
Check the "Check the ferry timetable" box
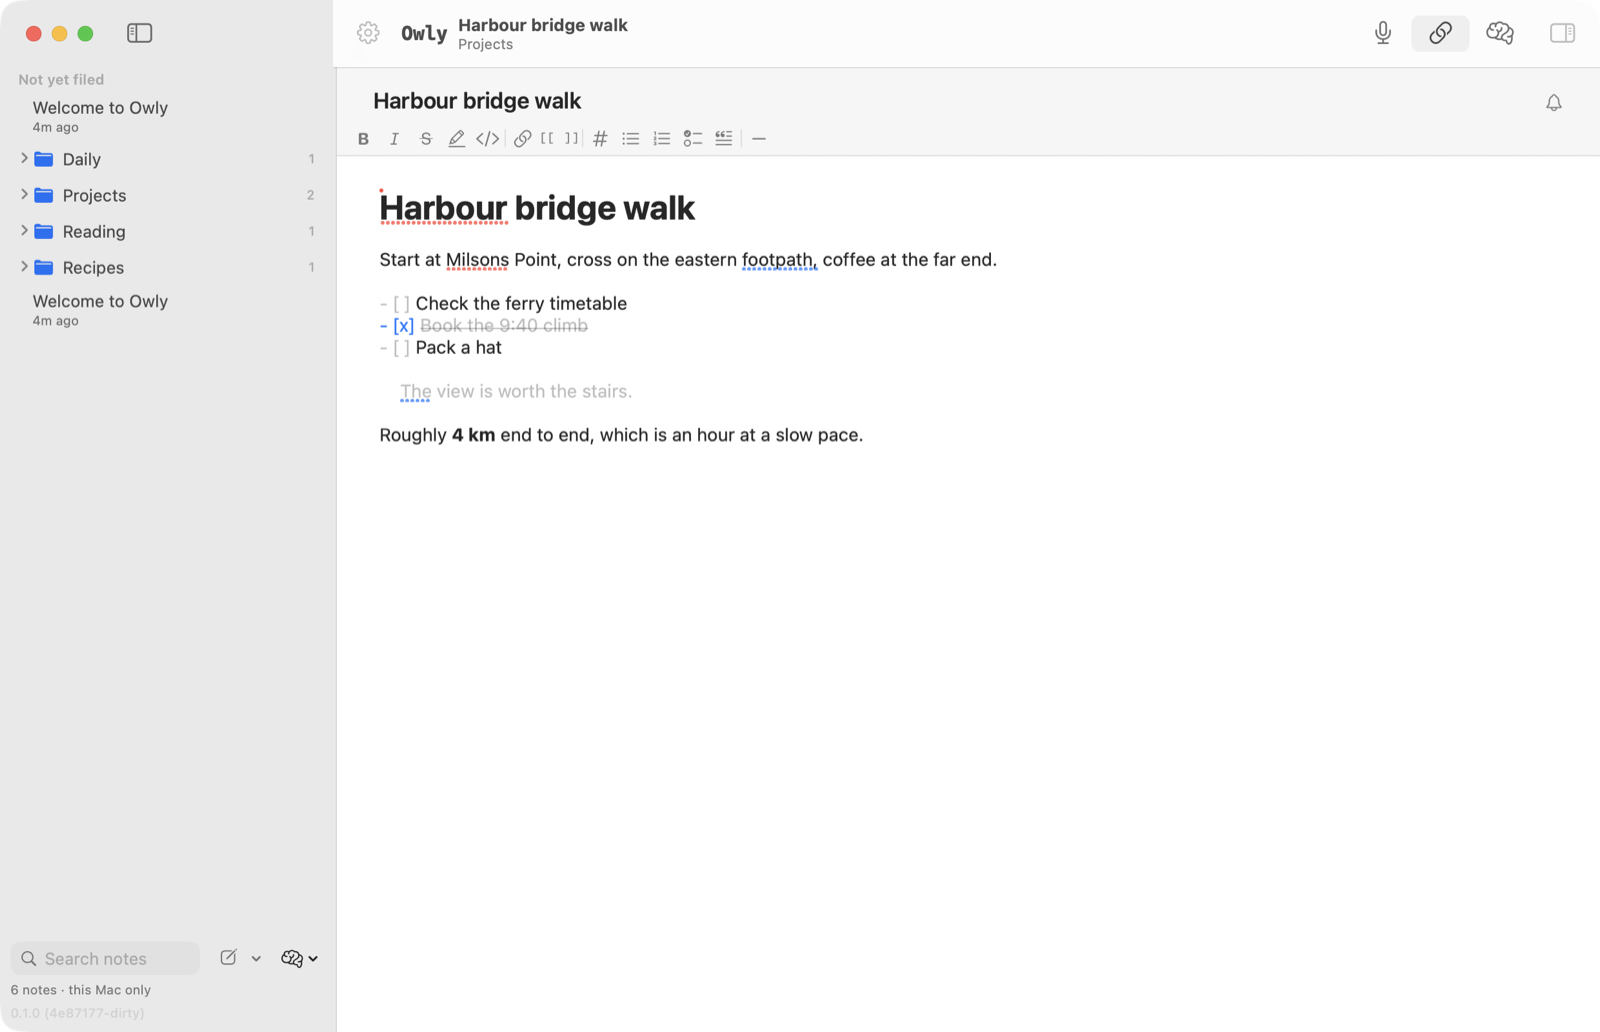401,304
